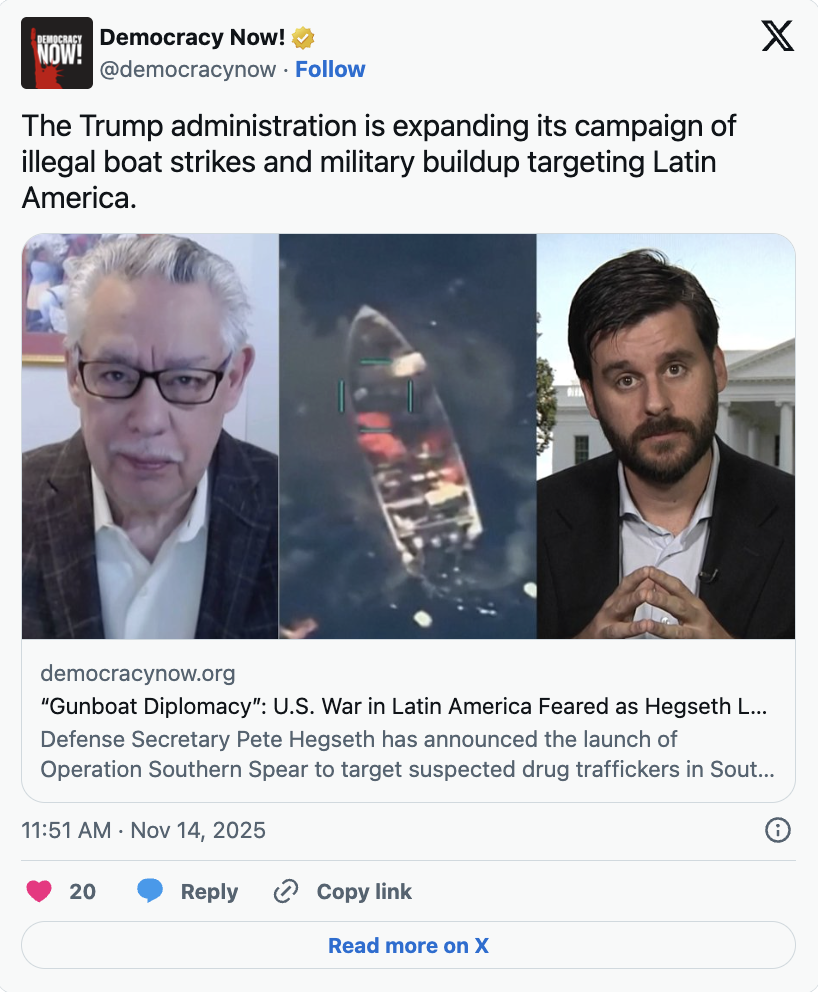Click the Reply text label
Viewport: 818px width, 992px height.
209,891
